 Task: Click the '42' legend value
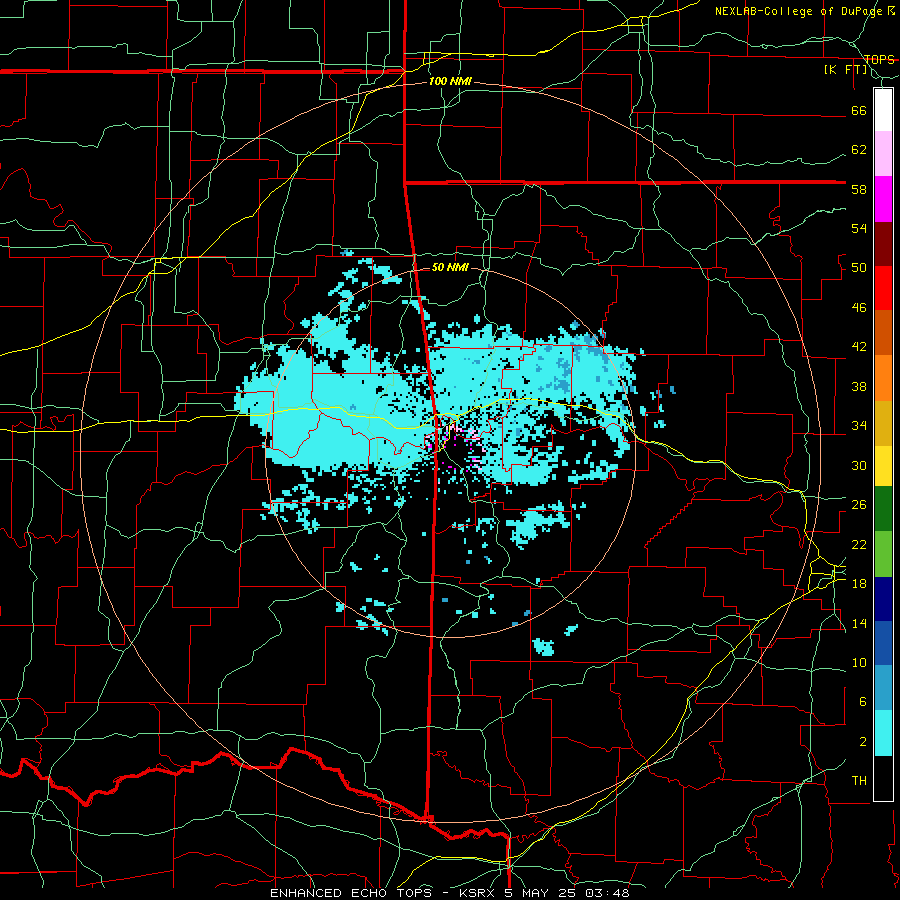[859, 347]
